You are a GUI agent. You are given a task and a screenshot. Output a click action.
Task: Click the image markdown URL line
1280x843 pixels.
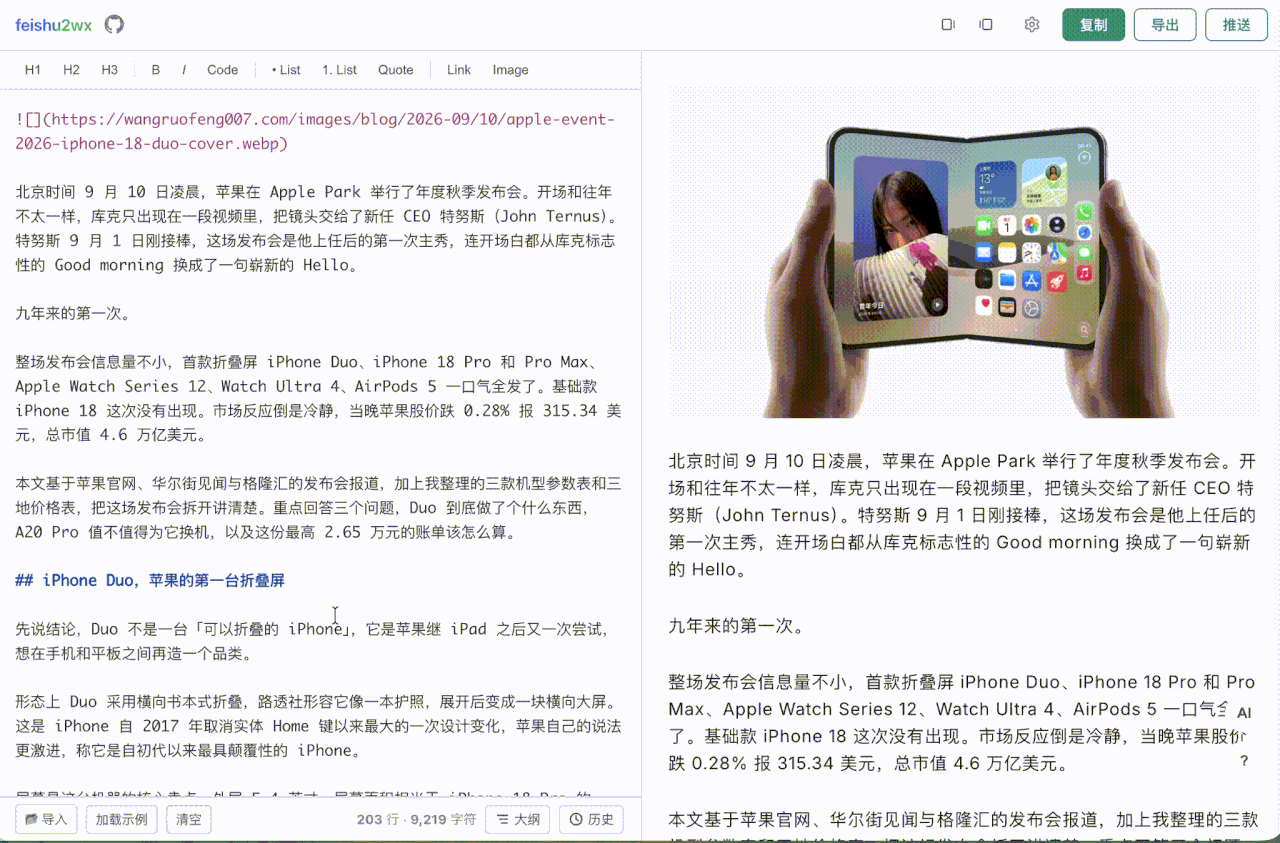click(x=315, y=131)
